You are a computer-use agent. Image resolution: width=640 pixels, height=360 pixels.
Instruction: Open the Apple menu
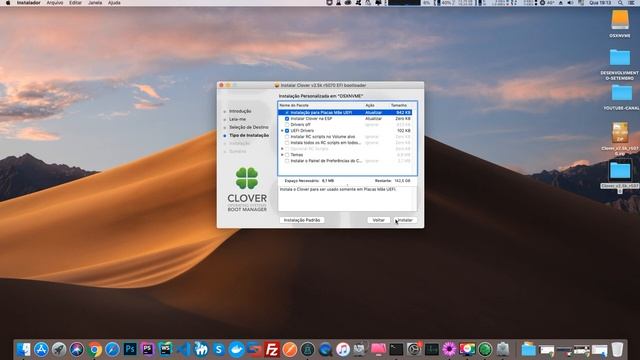click(8, 3)
